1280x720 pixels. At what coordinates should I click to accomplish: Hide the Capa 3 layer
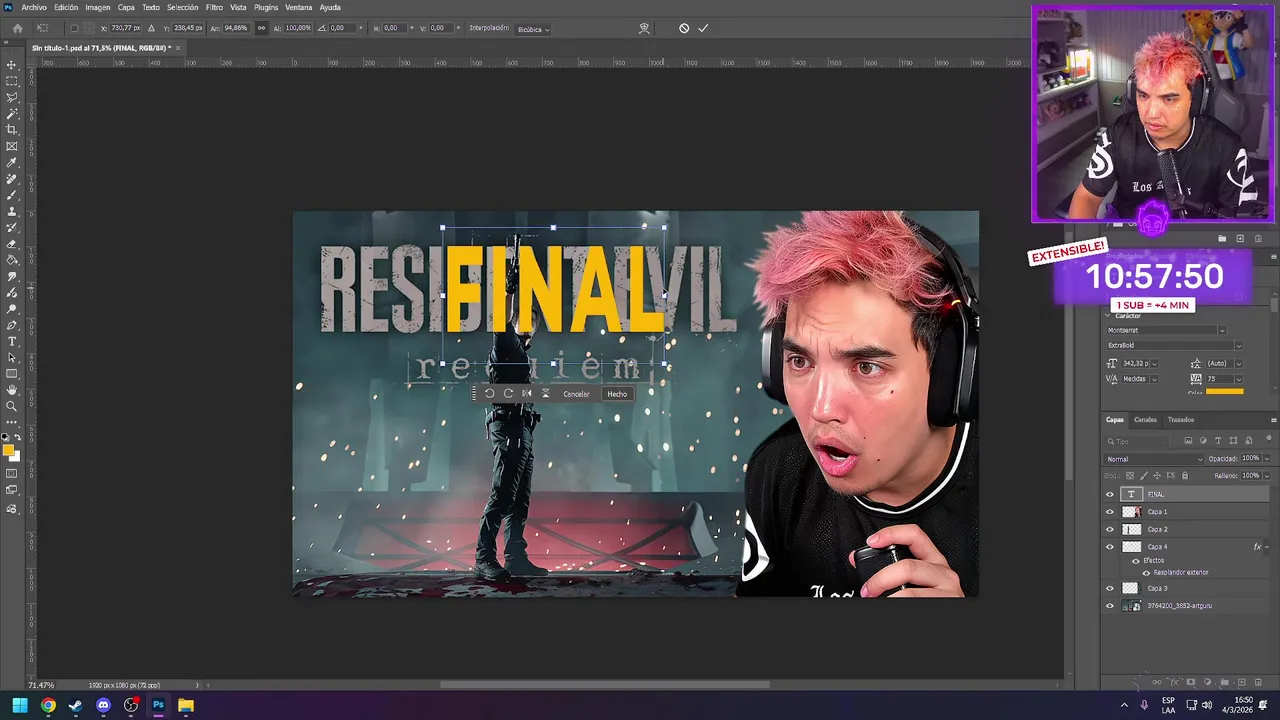click(1109, 588)
